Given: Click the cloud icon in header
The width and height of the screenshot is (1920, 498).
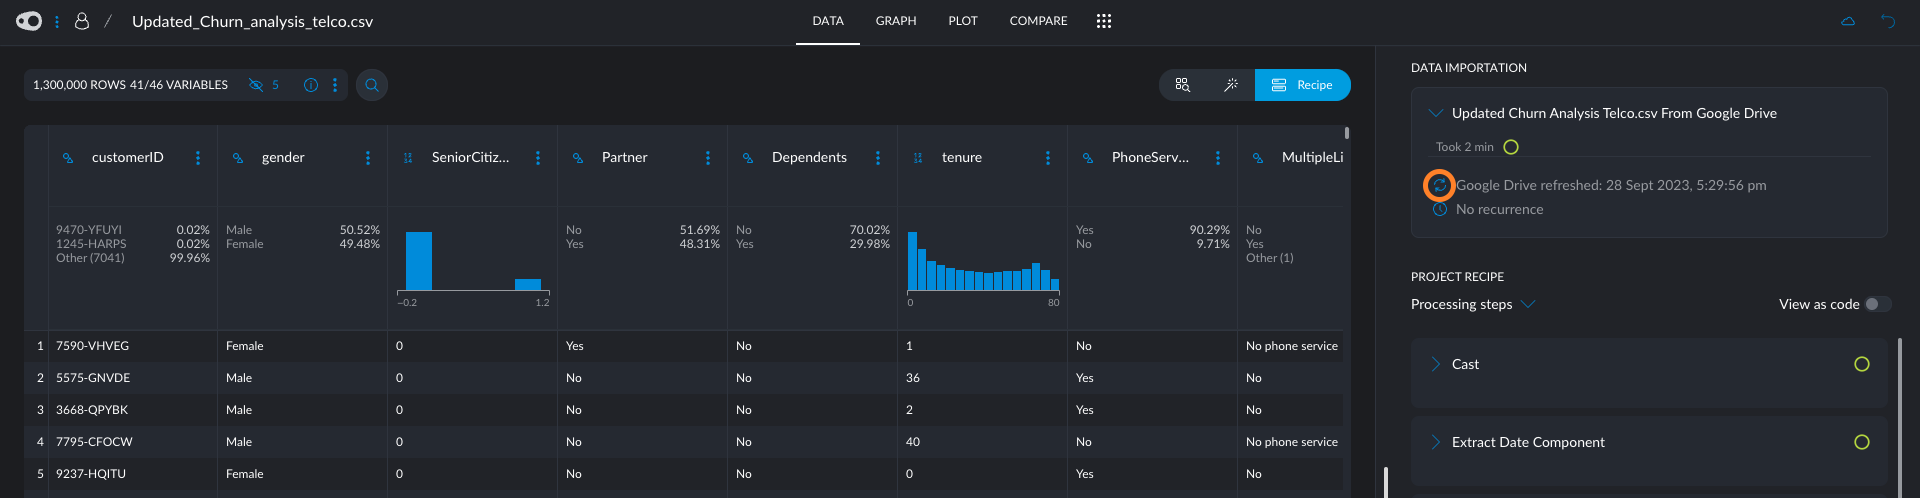Looking at the screenshot, I should (1848, 21).
